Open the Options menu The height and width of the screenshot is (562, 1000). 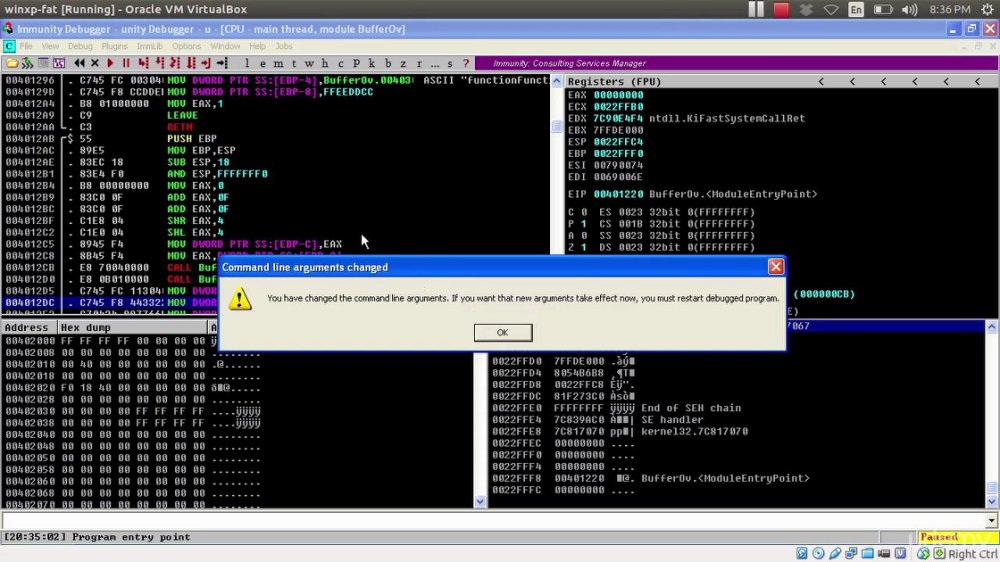186,46
